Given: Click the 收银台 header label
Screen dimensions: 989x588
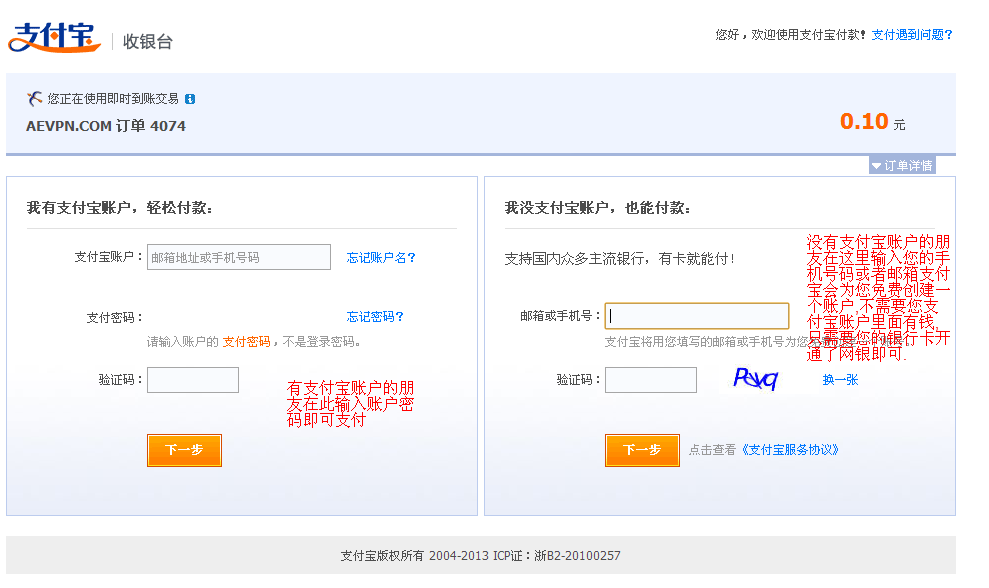Looking at the screenshot, I should (x=148, y=42).
